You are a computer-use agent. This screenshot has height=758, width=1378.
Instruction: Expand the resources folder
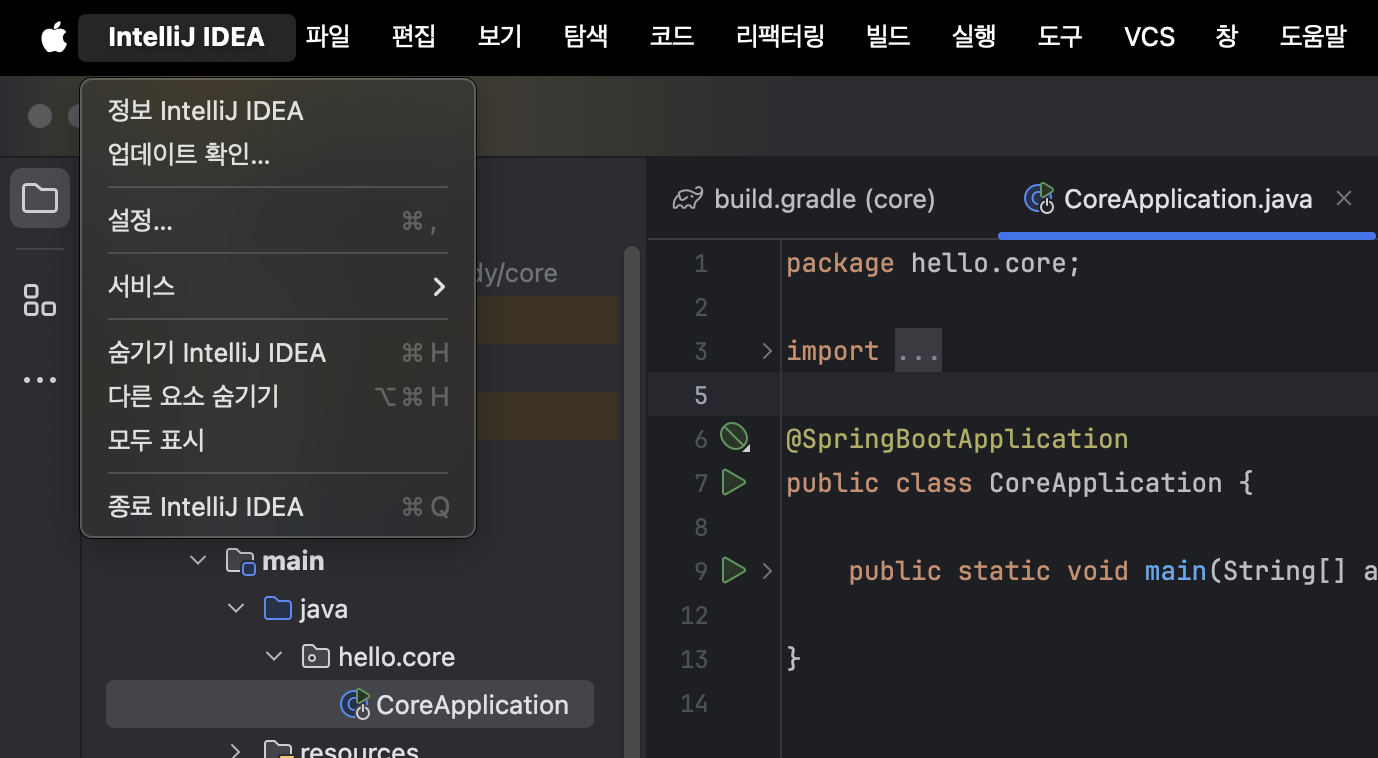click(236, 750)
